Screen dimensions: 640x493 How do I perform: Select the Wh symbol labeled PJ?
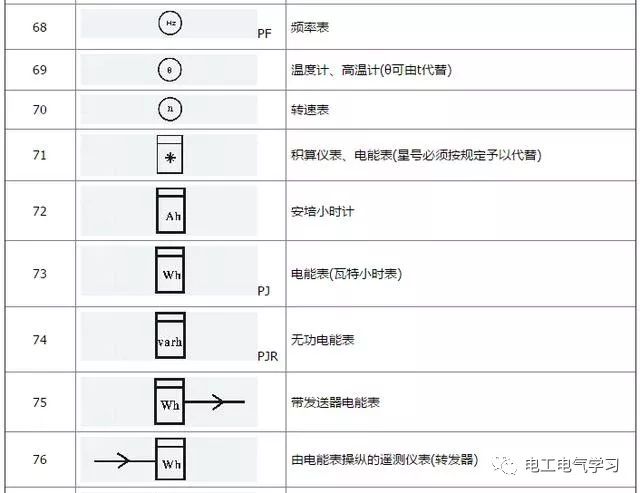[x=170, y=271]
